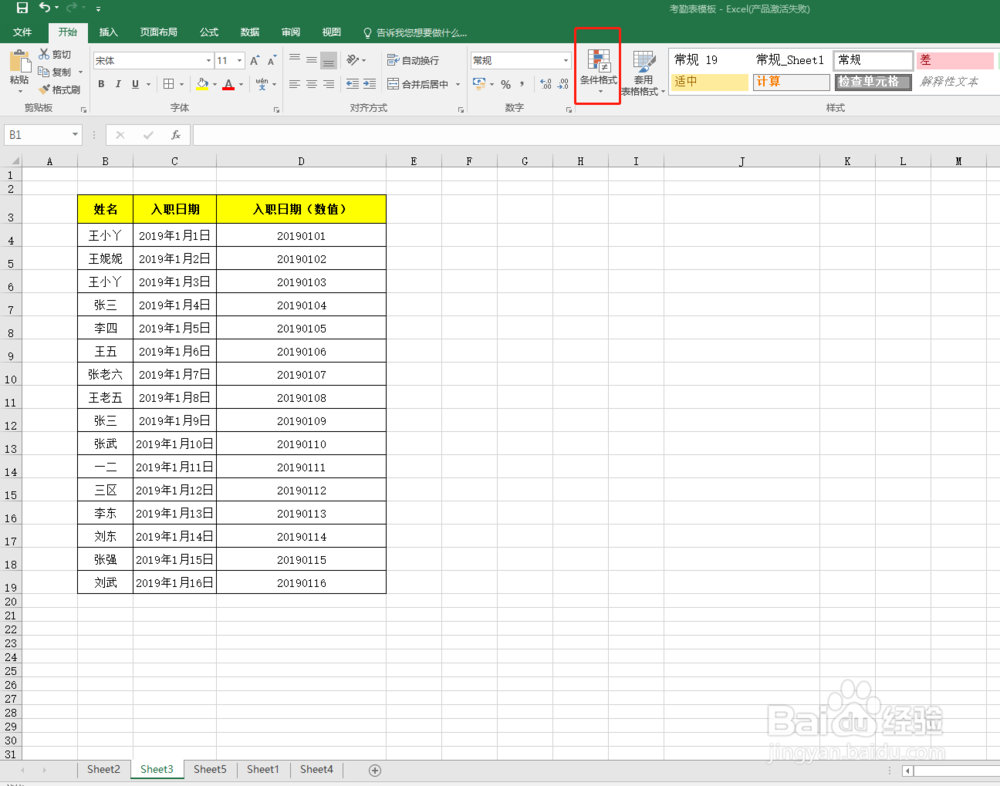Click the Copy icon
Screen dimensions: 1000x786
(x=44, y=71)
